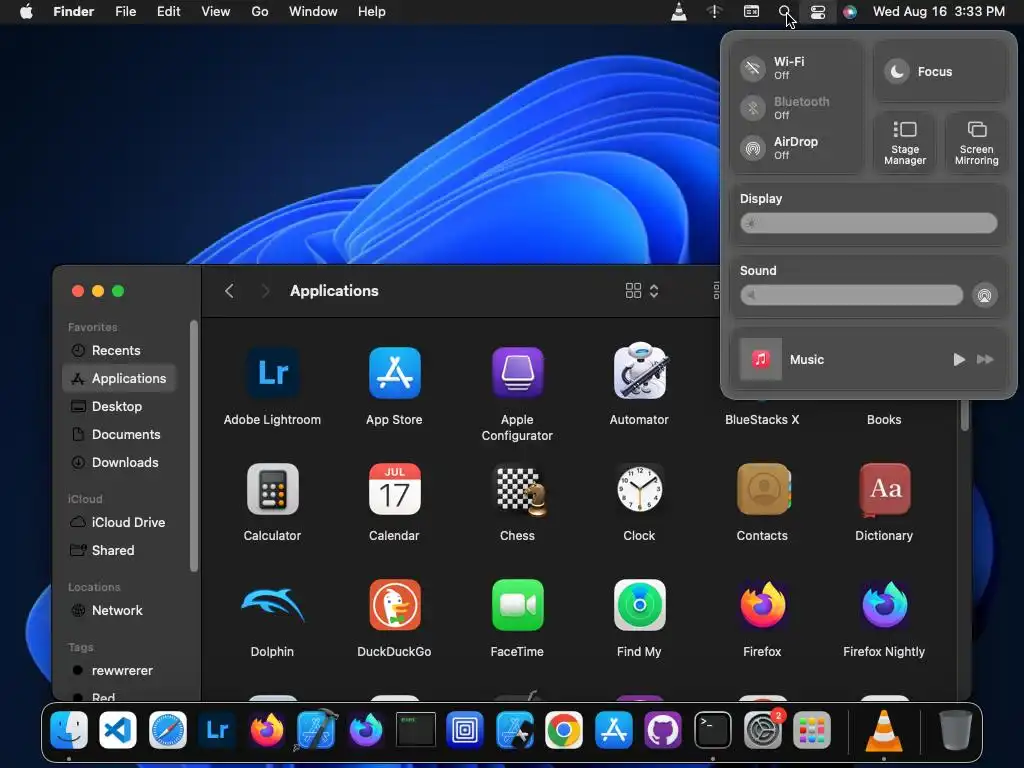
Task: Select the Calculator app icon
Action: pyautogui.click(x=273, y=489)
